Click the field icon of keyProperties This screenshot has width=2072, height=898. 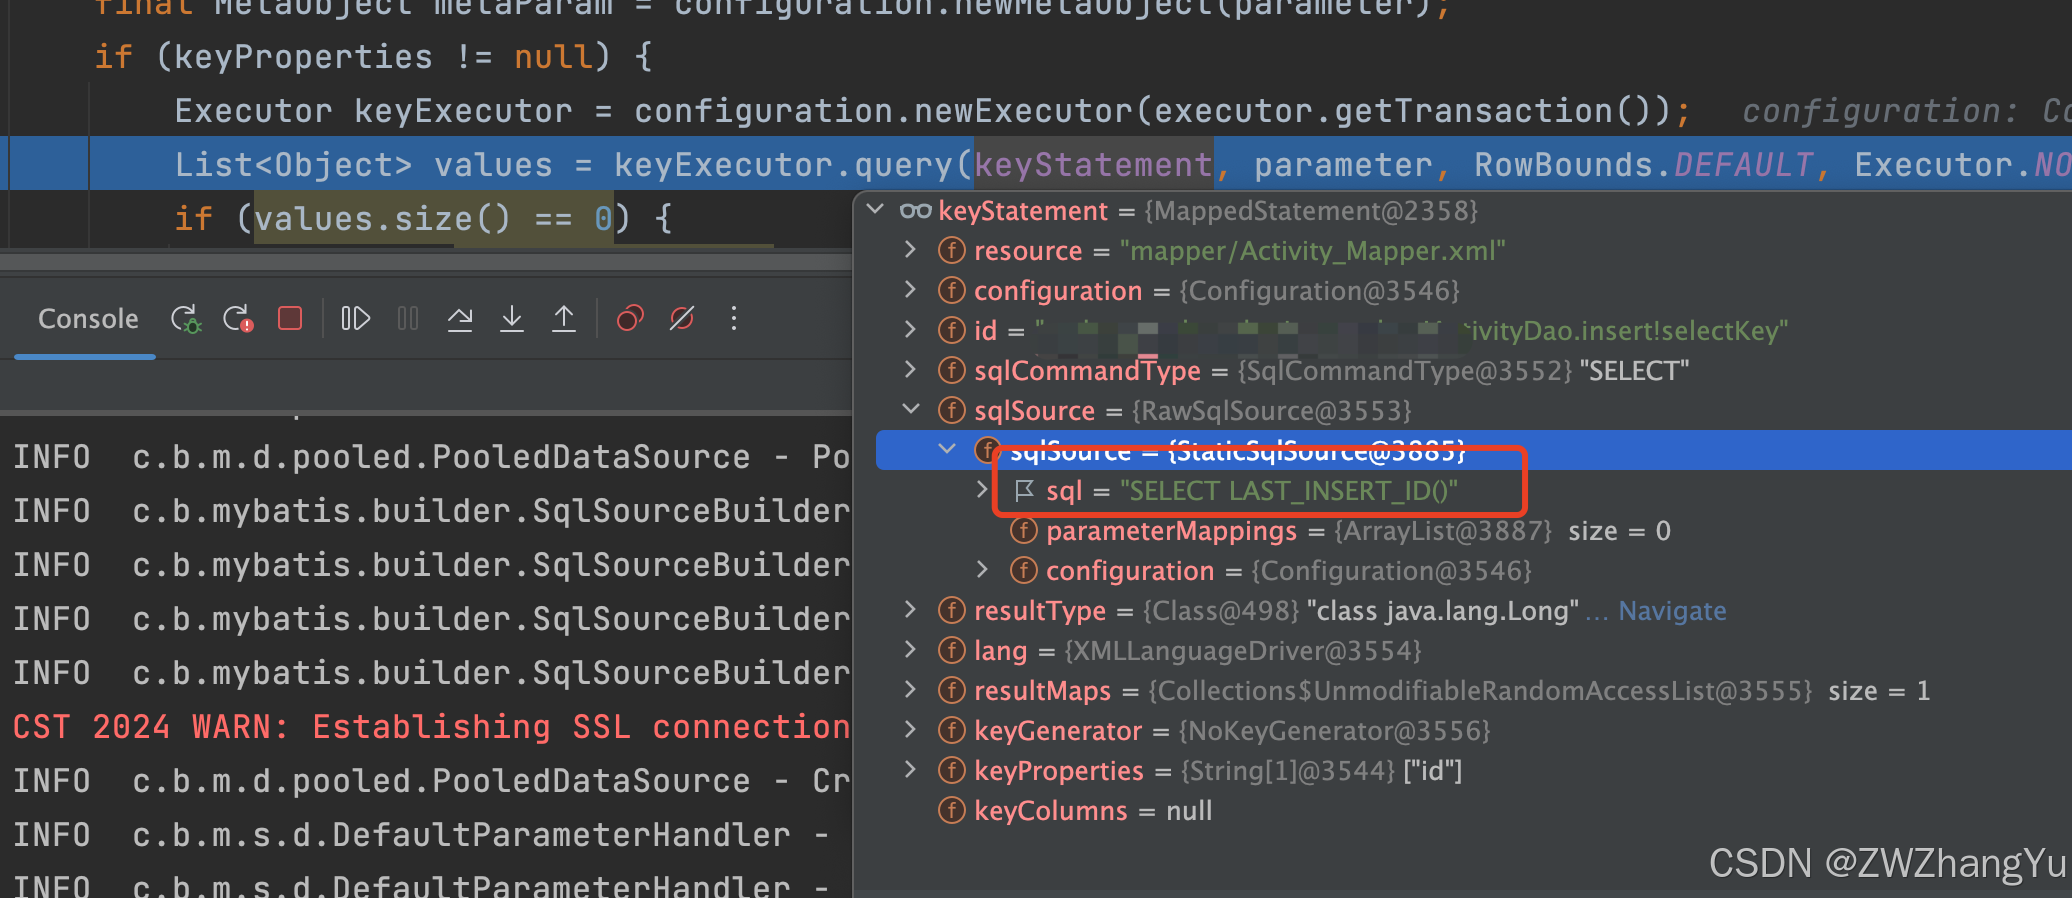point(952,770)
